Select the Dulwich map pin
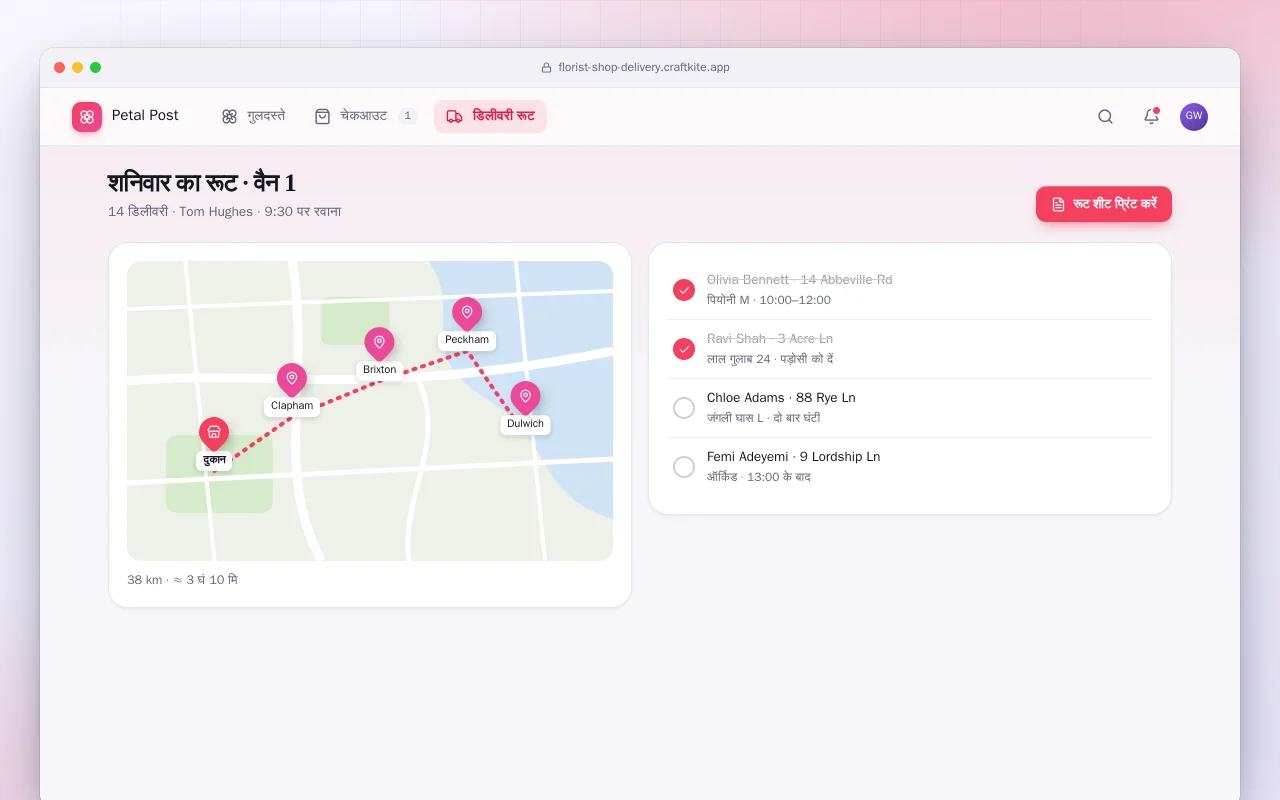 click(x=525, y=397)
